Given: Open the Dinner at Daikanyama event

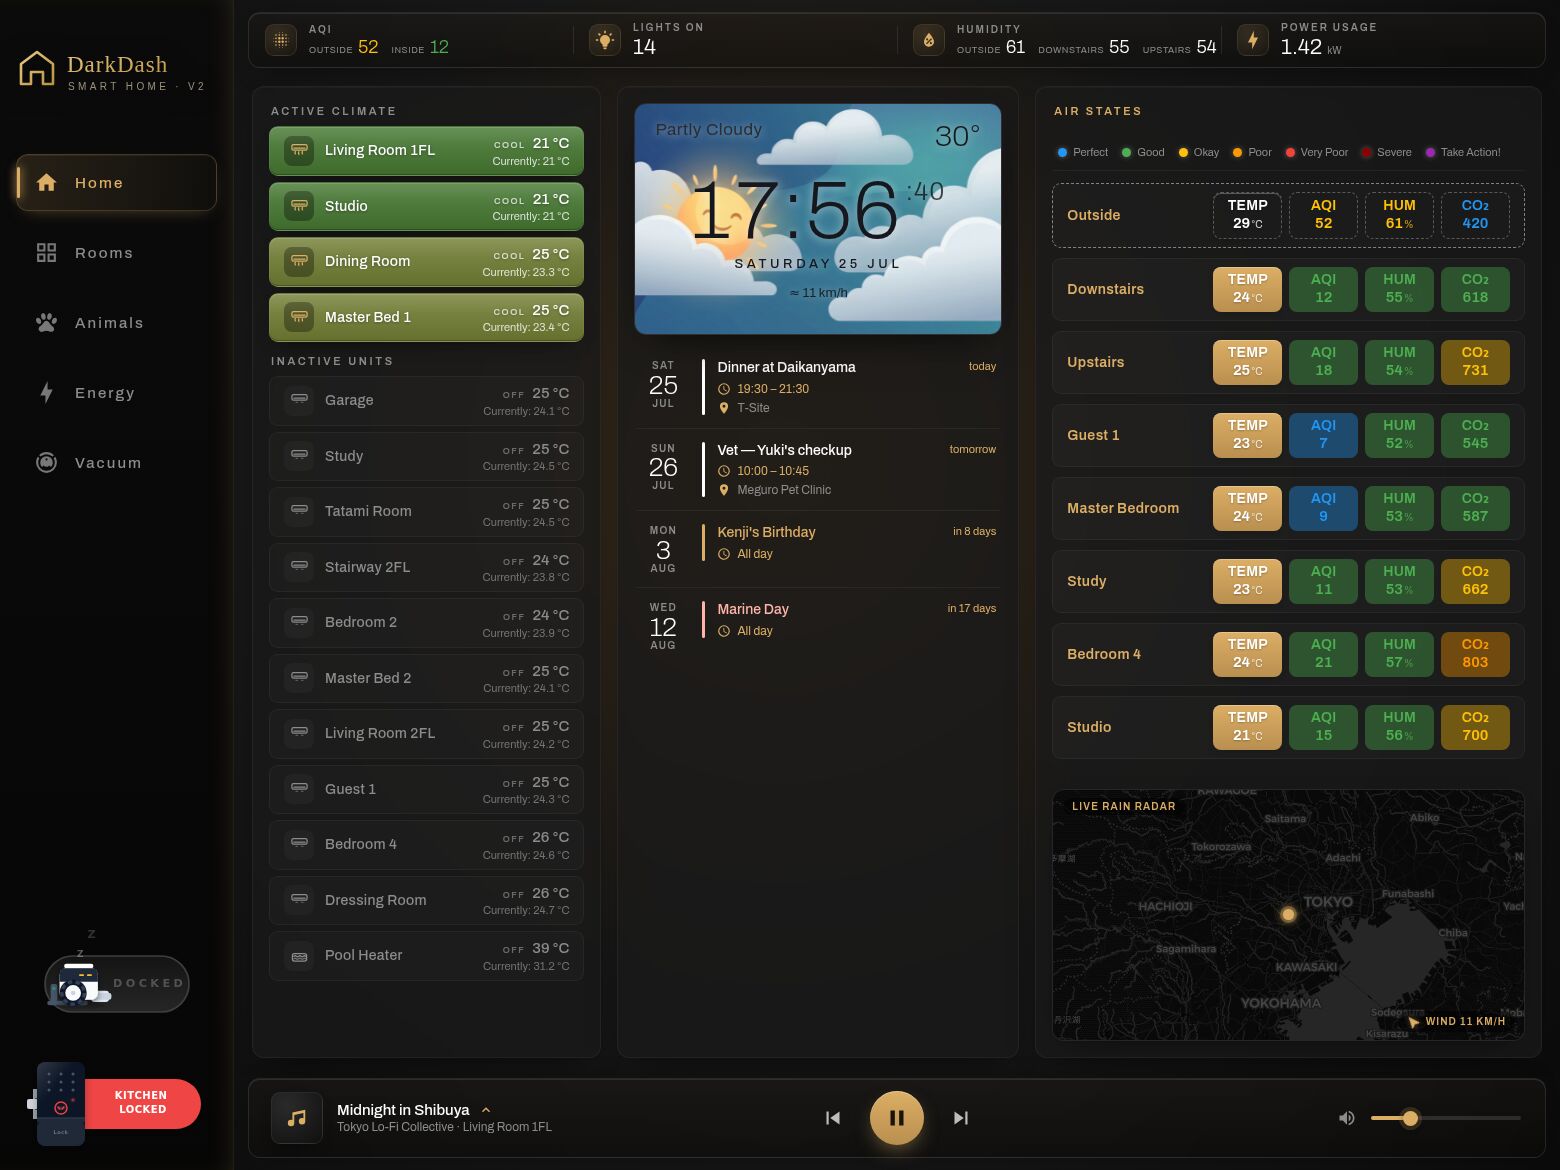Looking at the screenshot, I should tap(818, 387).
